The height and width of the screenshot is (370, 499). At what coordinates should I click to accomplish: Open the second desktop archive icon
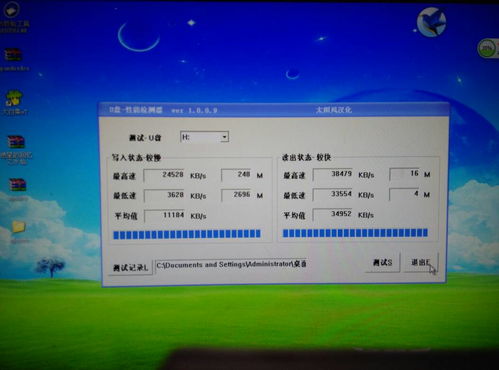point(13,56)
